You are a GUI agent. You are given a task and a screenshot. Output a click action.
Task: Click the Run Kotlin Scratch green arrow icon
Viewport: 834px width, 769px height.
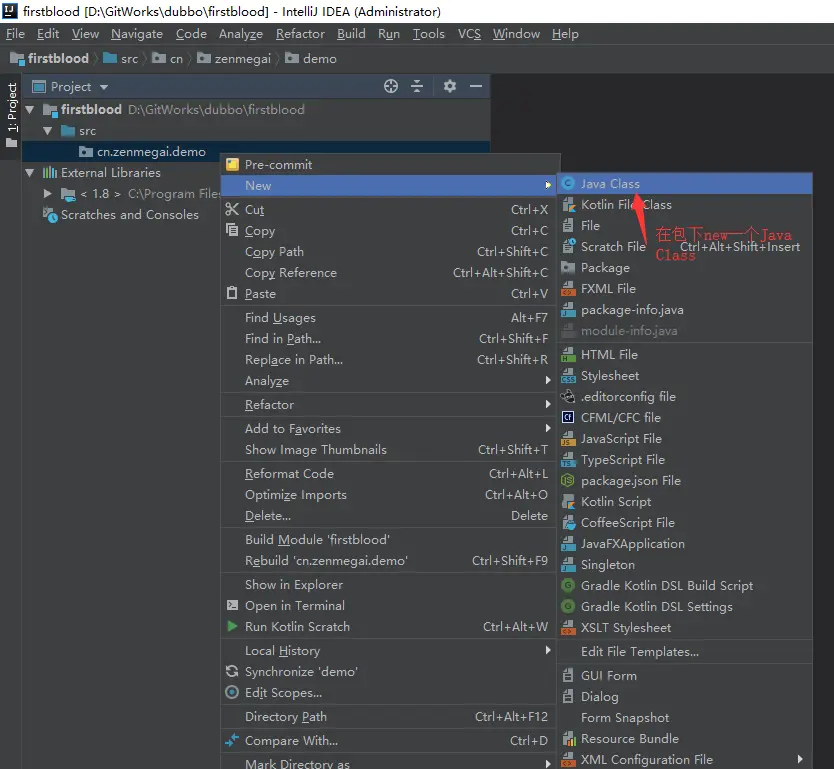click(232, 626)
